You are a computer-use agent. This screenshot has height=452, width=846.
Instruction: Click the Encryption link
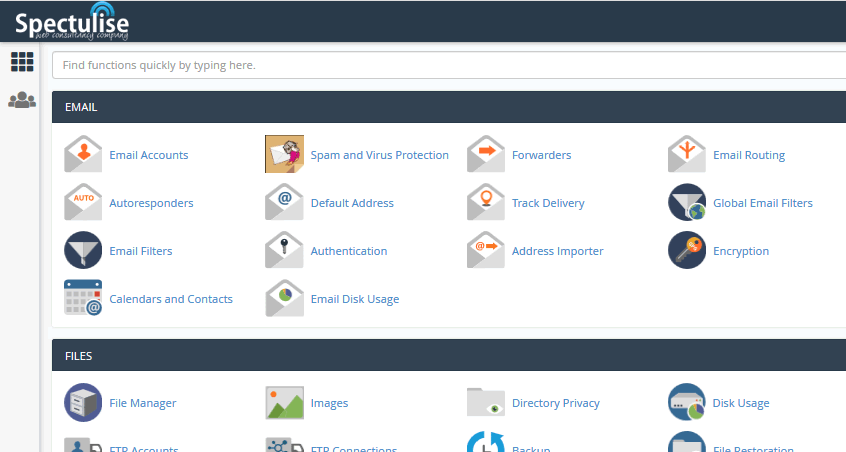[x=741, y=251]
